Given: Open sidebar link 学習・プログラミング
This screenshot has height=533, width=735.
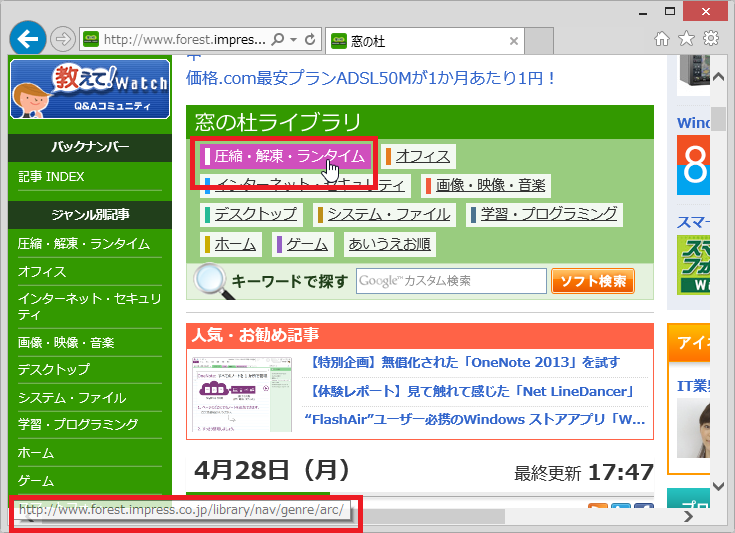Looking at the screenshot, I should [78, 424].
